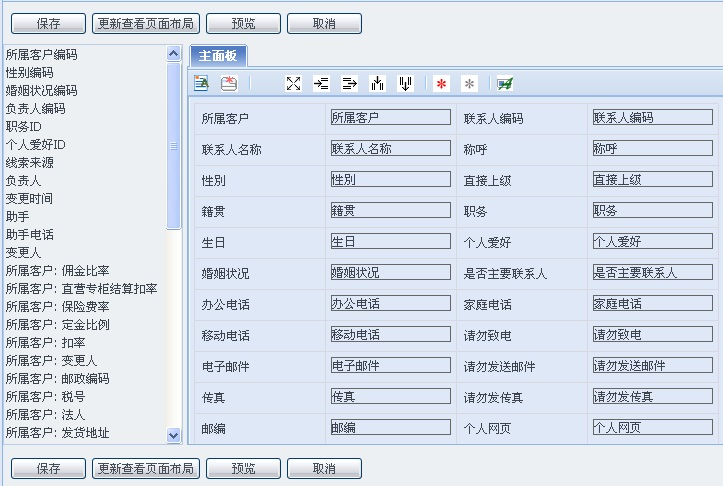The image size is (723, 486).
Task: Click the right-pointing arrow with lines icon
Action: click(349, 84)
